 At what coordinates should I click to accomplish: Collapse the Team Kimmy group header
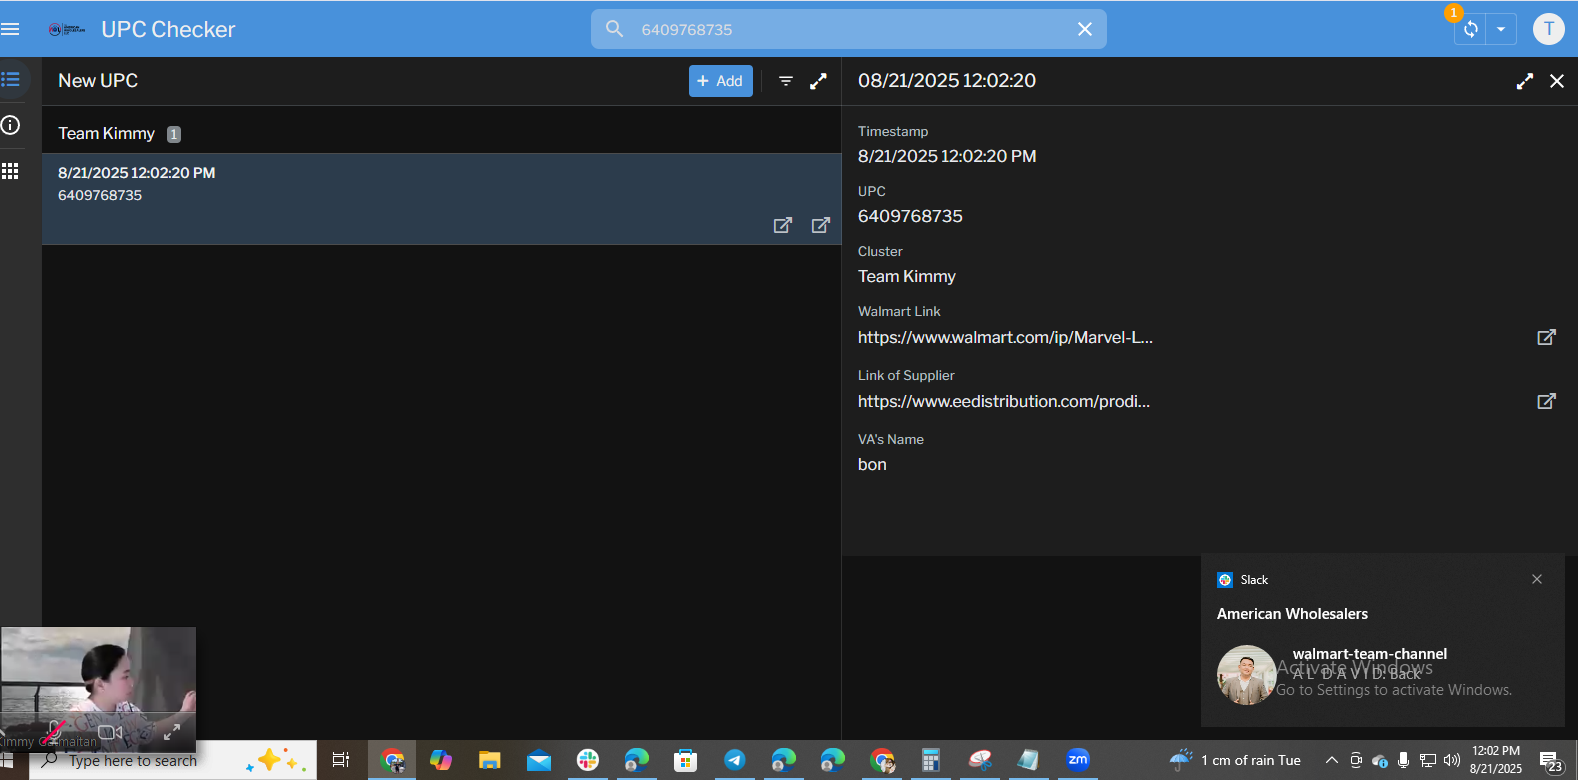click(107, 133)
